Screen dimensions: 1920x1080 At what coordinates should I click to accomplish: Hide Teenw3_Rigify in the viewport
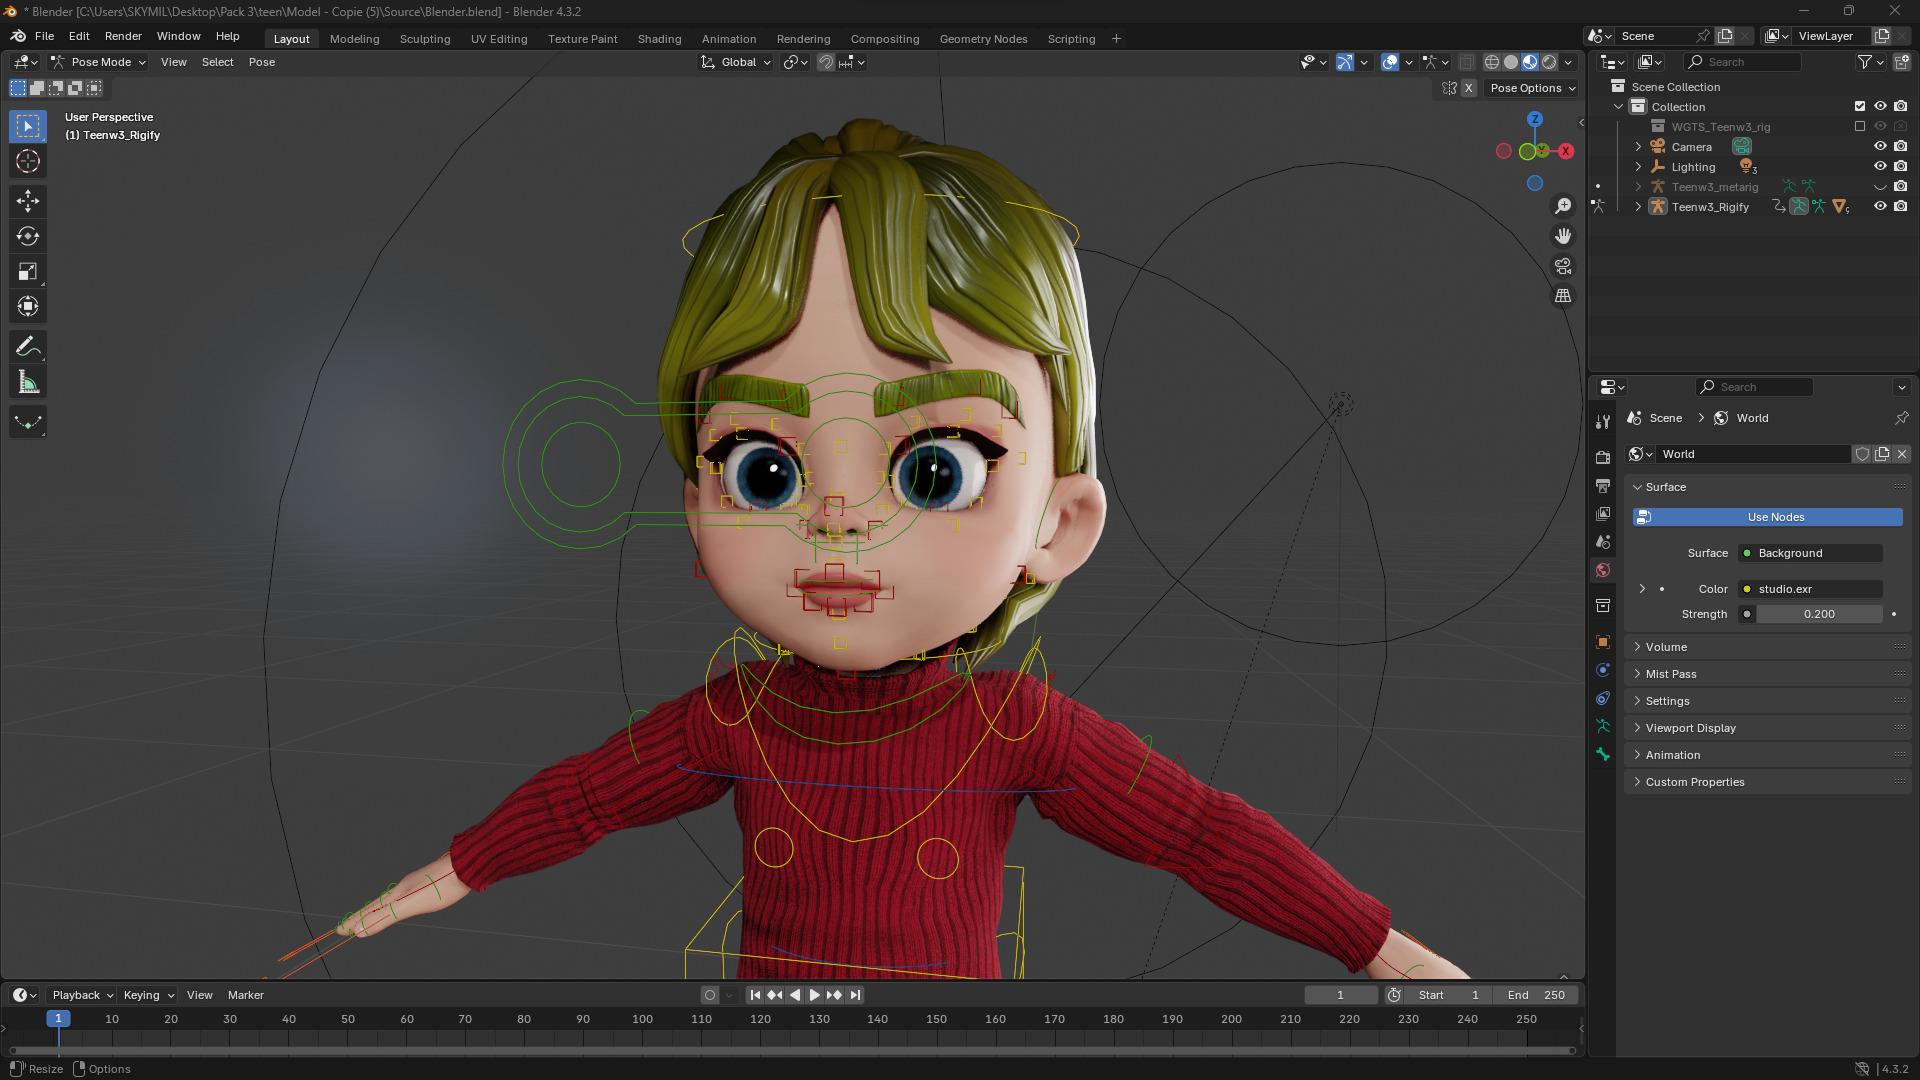point(1880,206)
